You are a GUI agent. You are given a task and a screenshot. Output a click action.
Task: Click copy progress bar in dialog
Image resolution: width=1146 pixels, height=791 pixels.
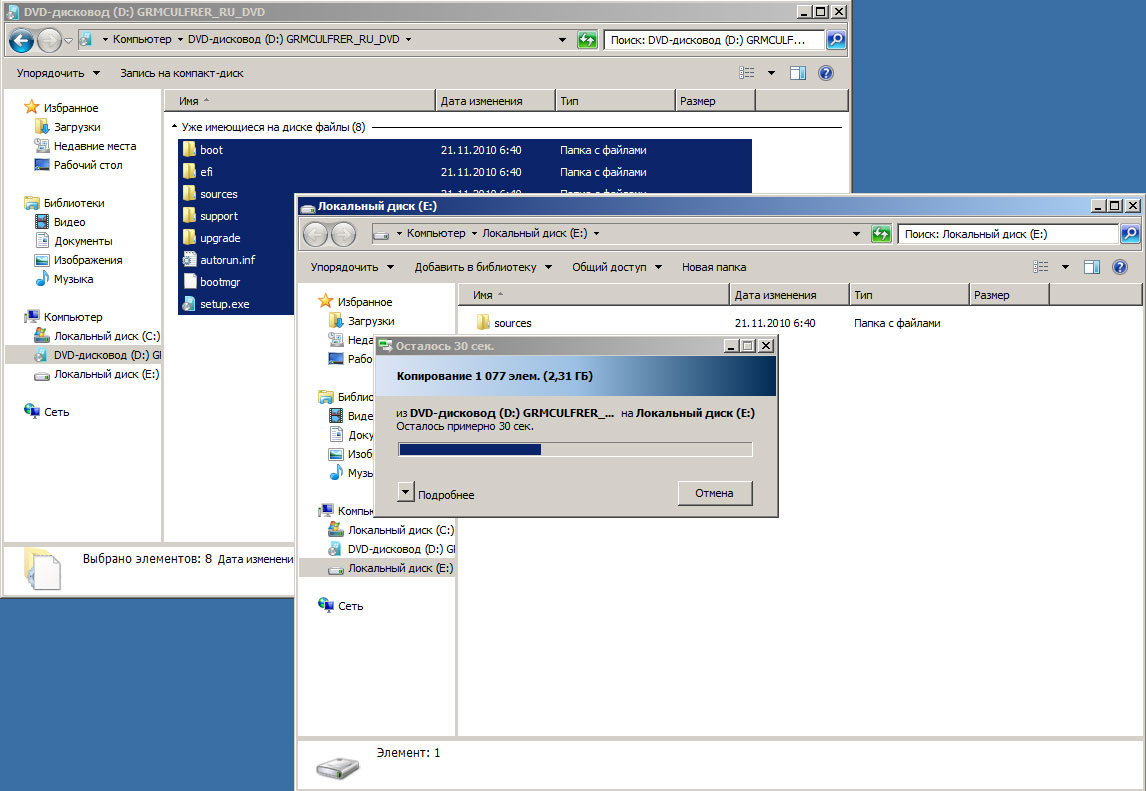(574, 449)
